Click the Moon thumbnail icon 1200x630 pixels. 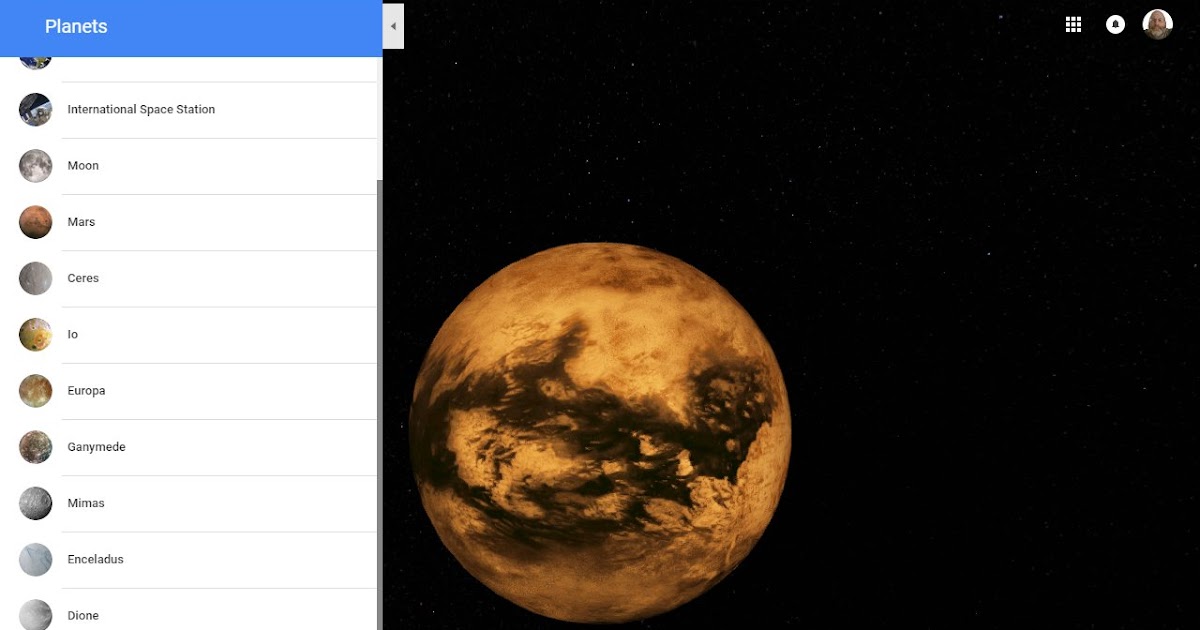coord(35,166)
